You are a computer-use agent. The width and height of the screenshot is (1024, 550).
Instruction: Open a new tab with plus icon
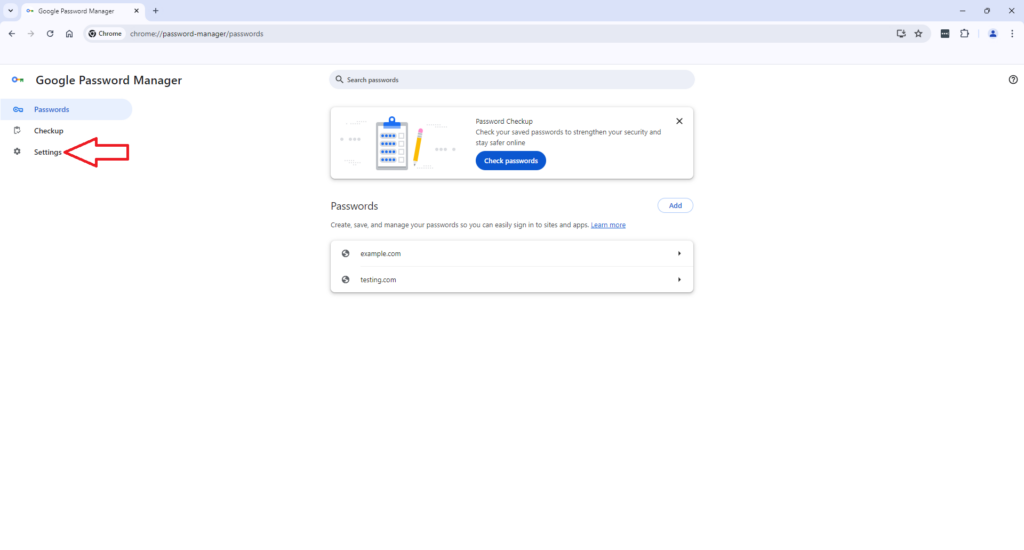155,10
